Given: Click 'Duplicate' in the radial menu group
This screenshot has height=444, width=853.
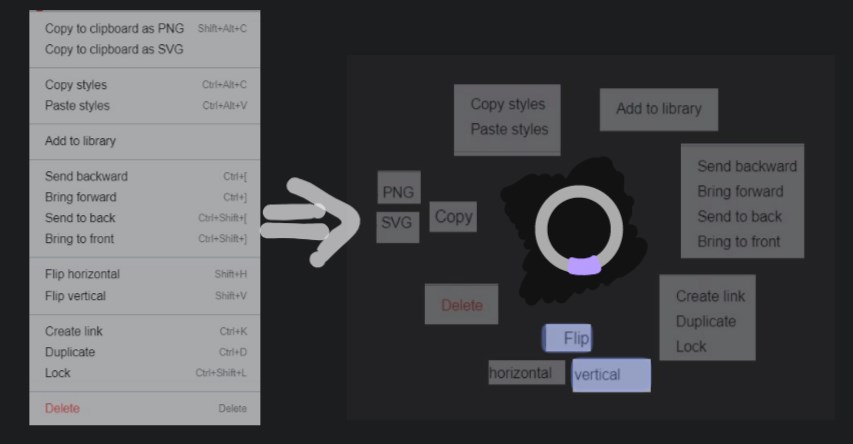Looking at the screenshot, I should point(706,322).
